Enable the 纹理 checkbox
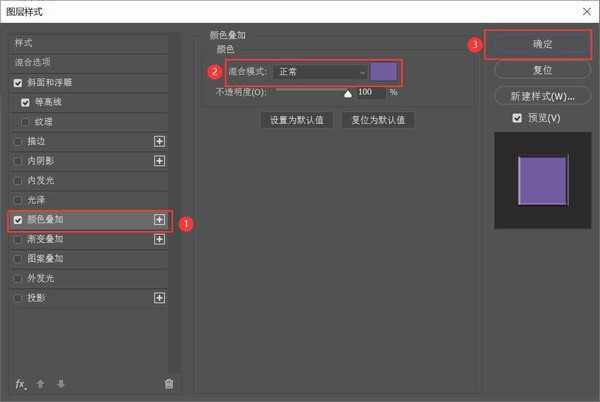Viewport: 600px width, 402px height. (25, 122)
